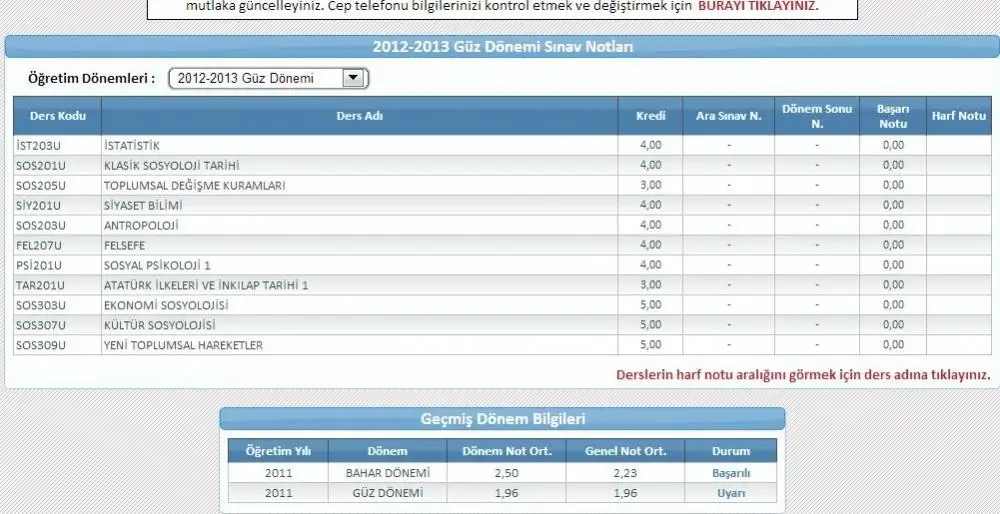
Task: Click course code SOS203U
Action: pyautogui.click(x=41, y=225)
